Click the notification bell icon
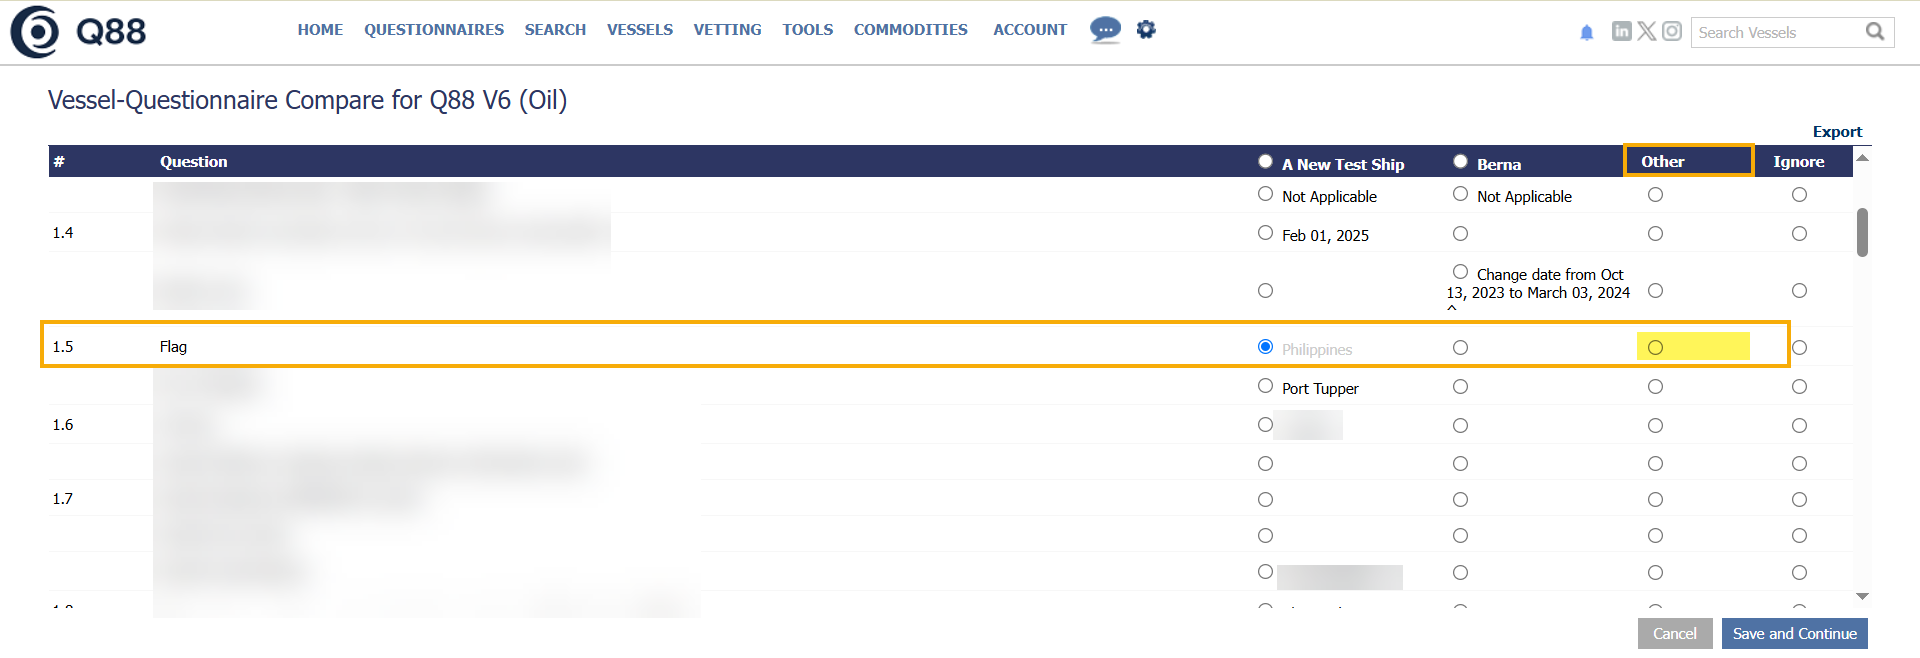The image size is (1920, 658). 1586,33
